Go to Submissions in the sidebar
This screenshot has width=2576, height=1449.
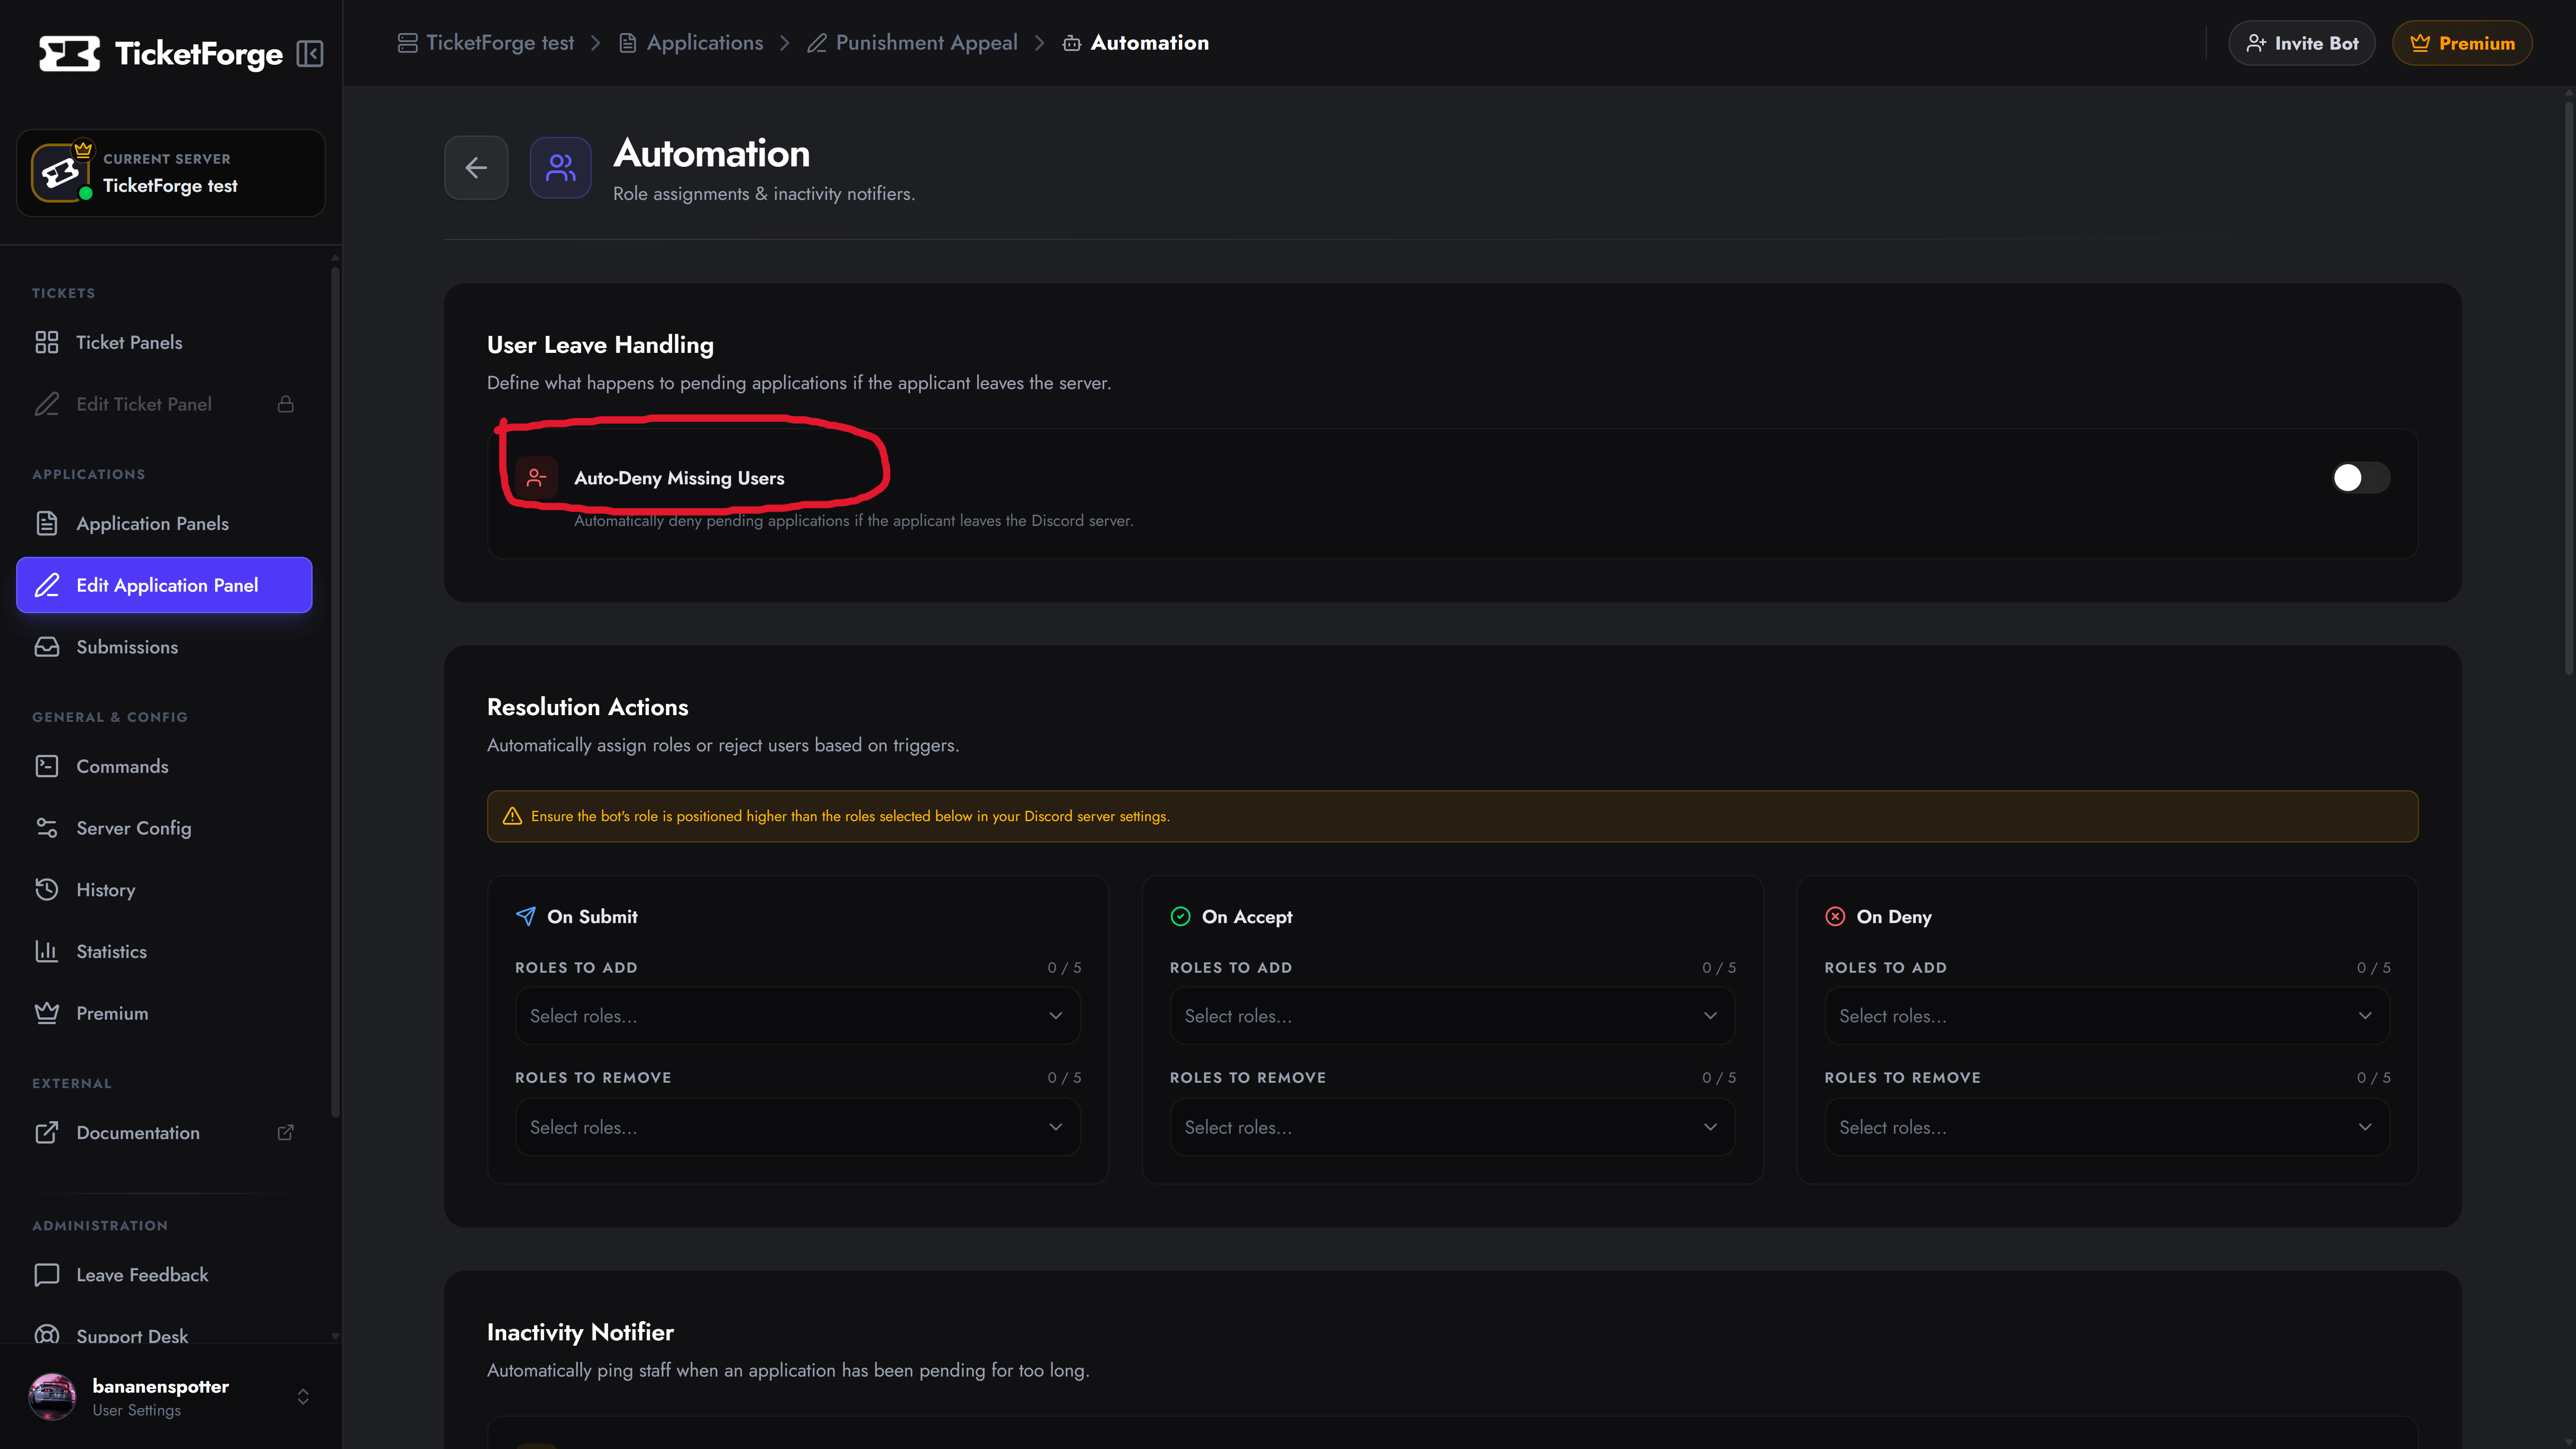[x=164, y=647]
